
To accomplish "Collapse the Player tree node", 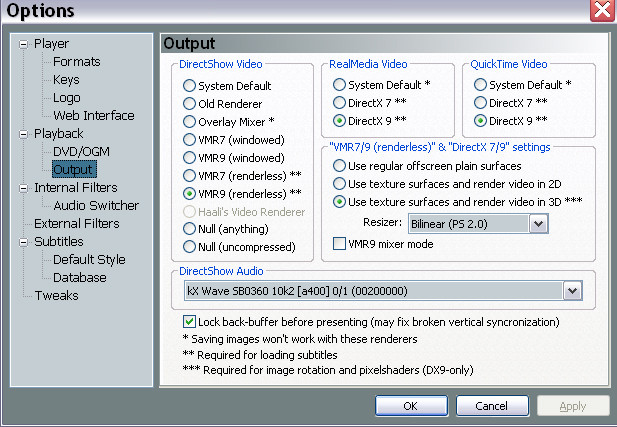I will click(x=24, y=44).
